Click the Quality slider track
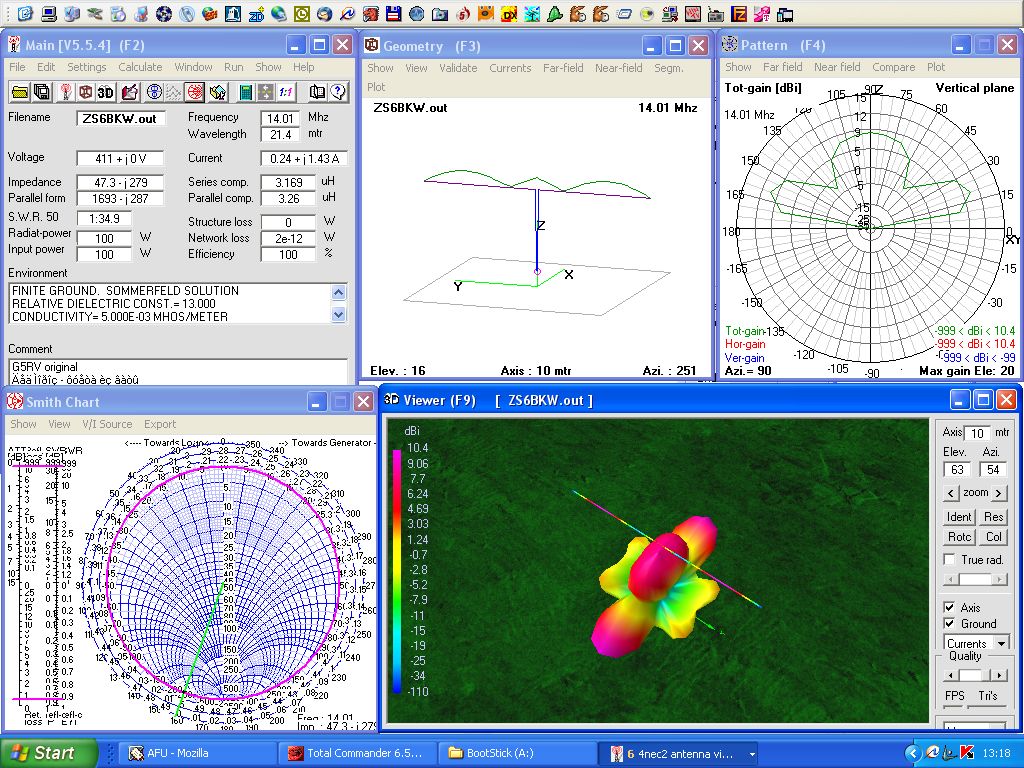 pos(974,675)
